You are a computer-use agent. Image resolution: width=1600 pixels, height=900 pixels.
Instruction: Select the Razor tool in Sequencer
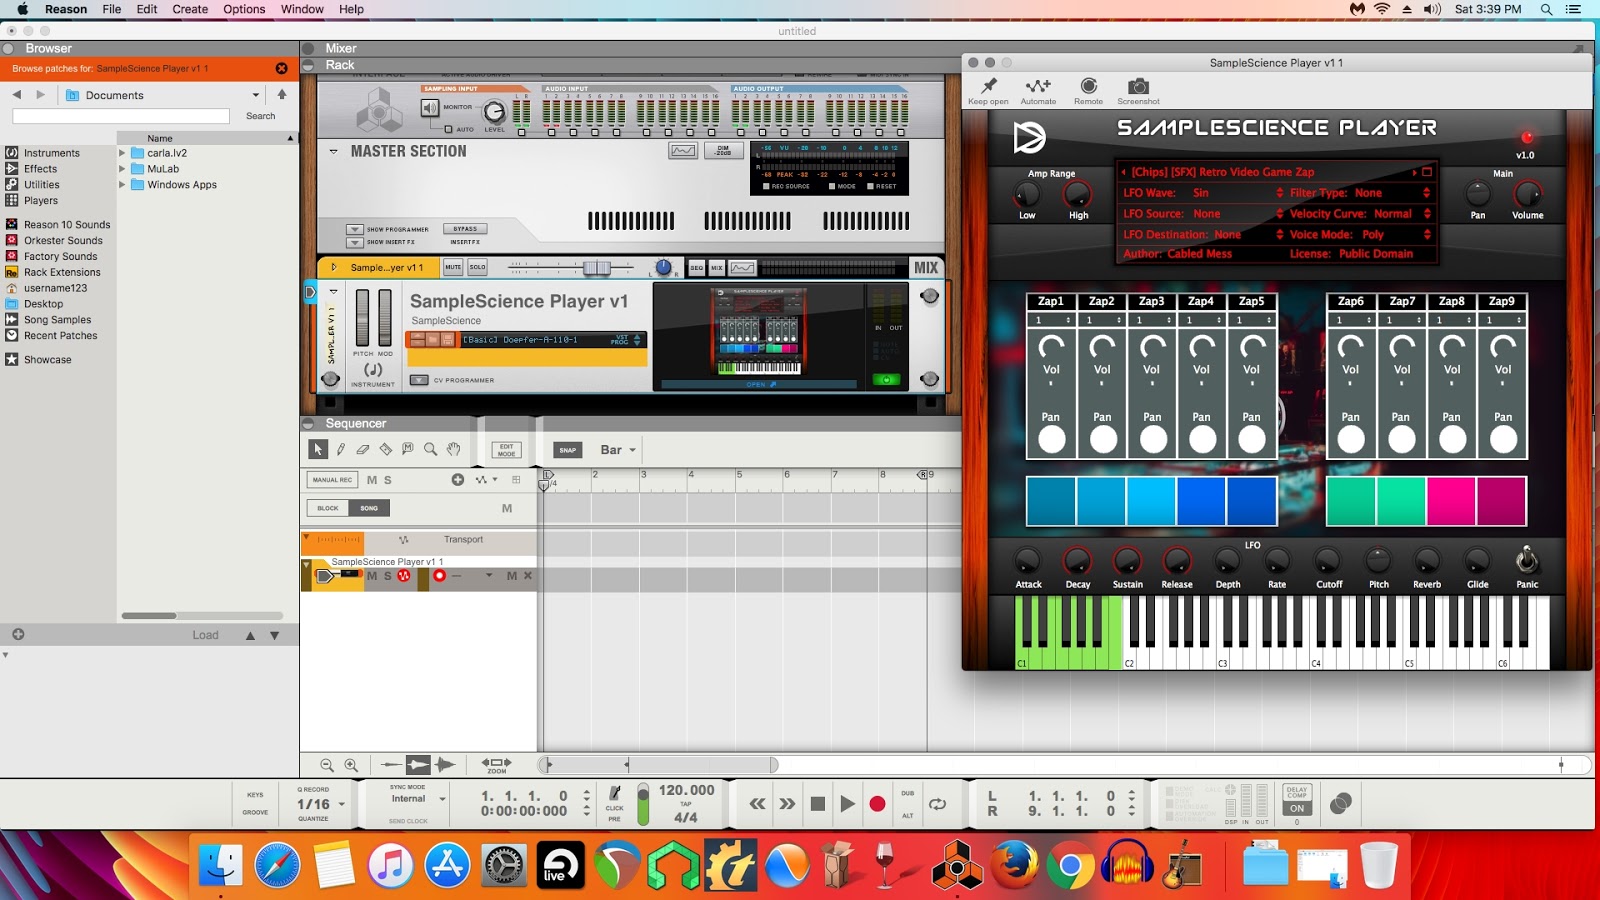click(x=385, y=450)
